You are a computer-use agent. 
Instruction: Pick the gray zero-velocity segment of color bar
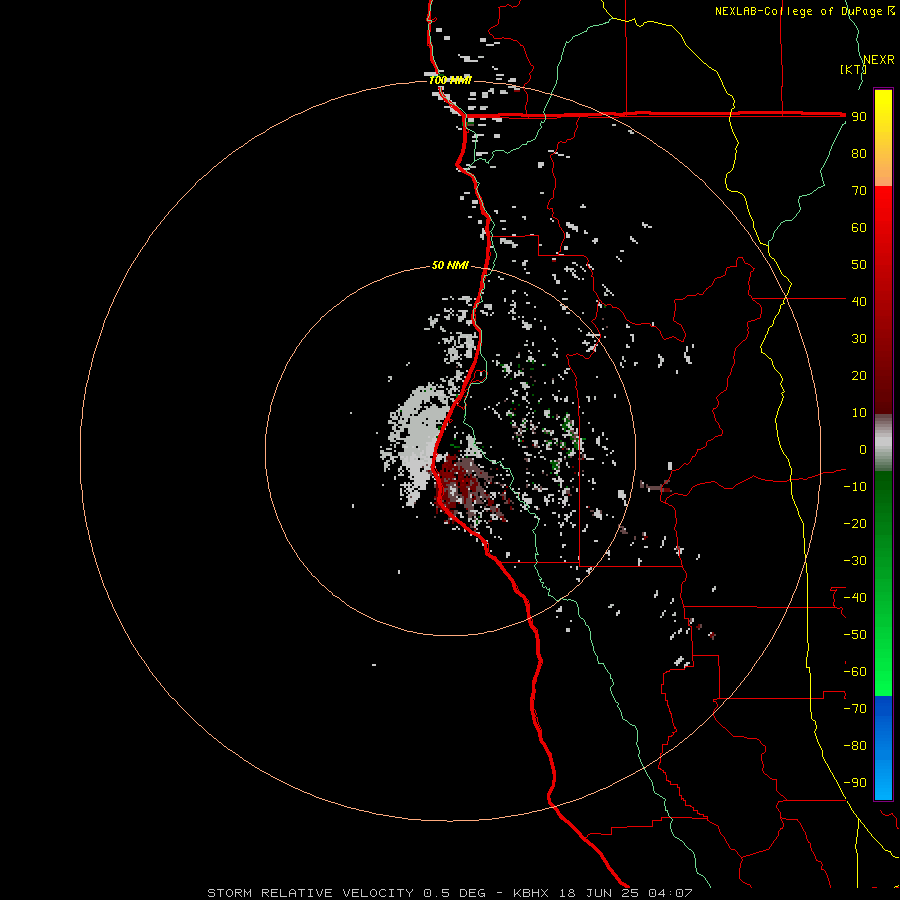pyautogui.click(x=883, y=443)
